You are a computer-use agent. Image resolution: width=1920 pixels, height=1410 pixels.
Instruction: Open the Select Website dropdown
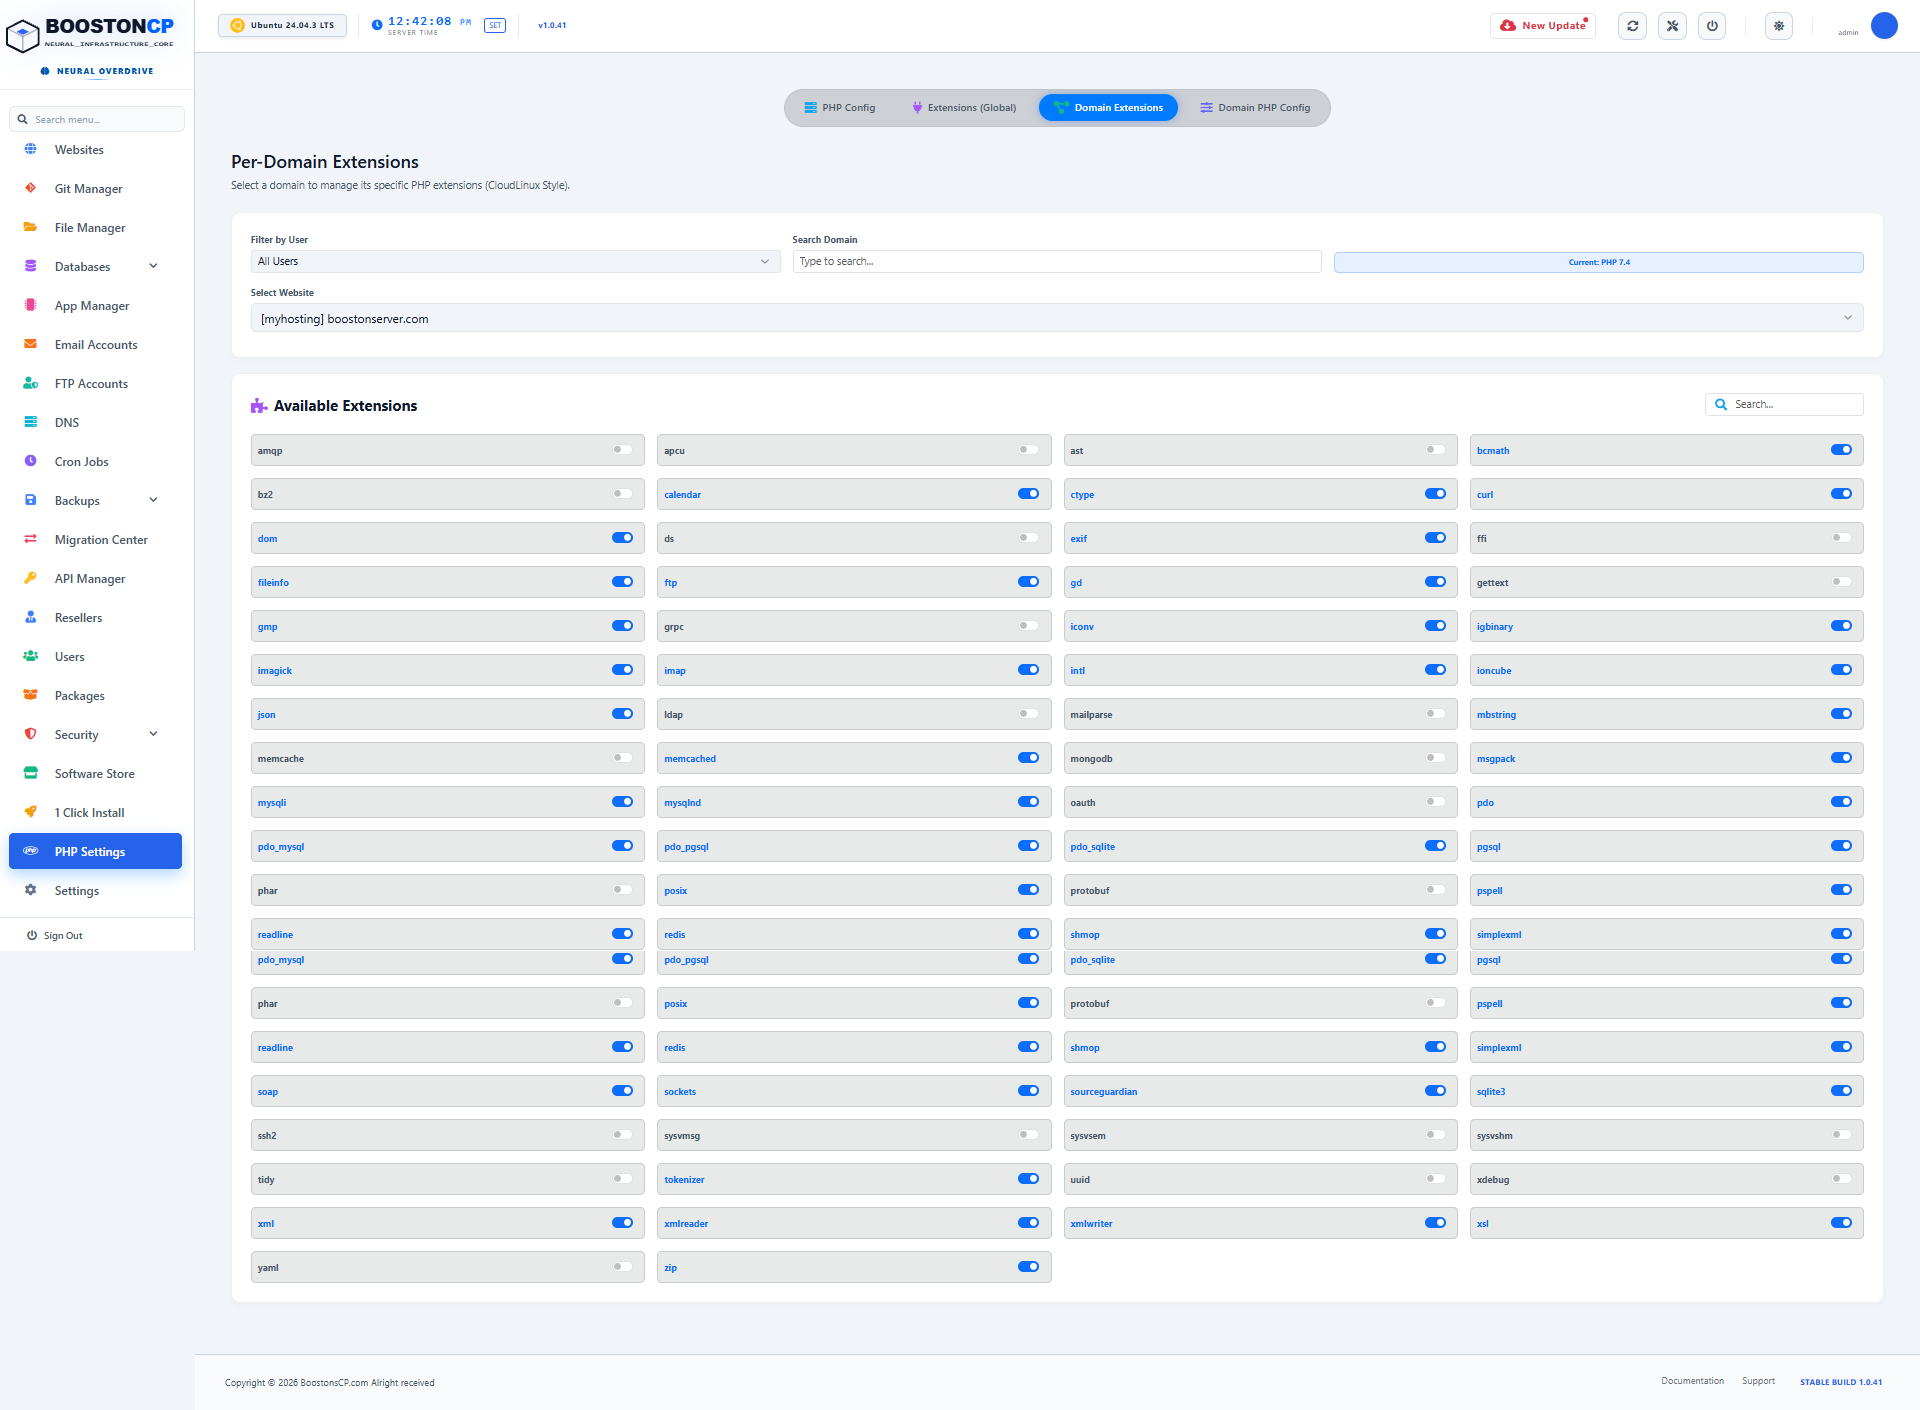point(1057,318)
